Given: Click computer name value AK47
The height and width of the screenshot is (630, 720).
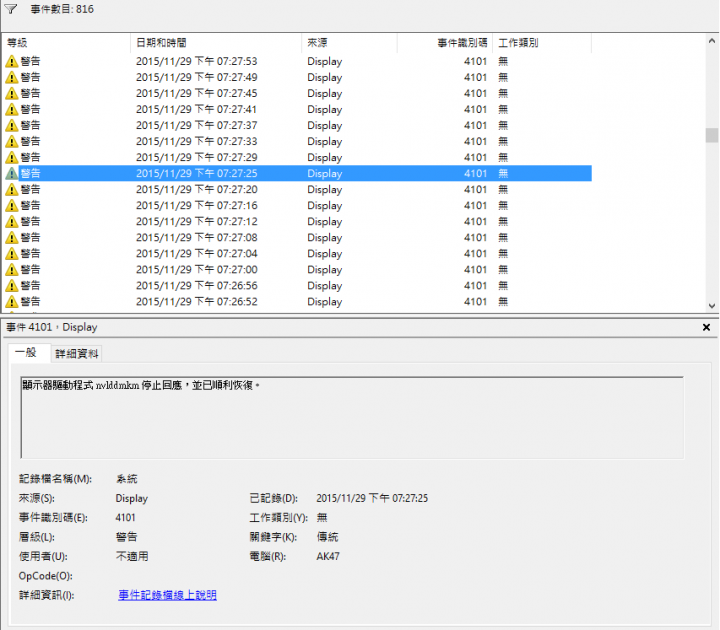Looking at the screenshot, I should [x=328, y=557].
